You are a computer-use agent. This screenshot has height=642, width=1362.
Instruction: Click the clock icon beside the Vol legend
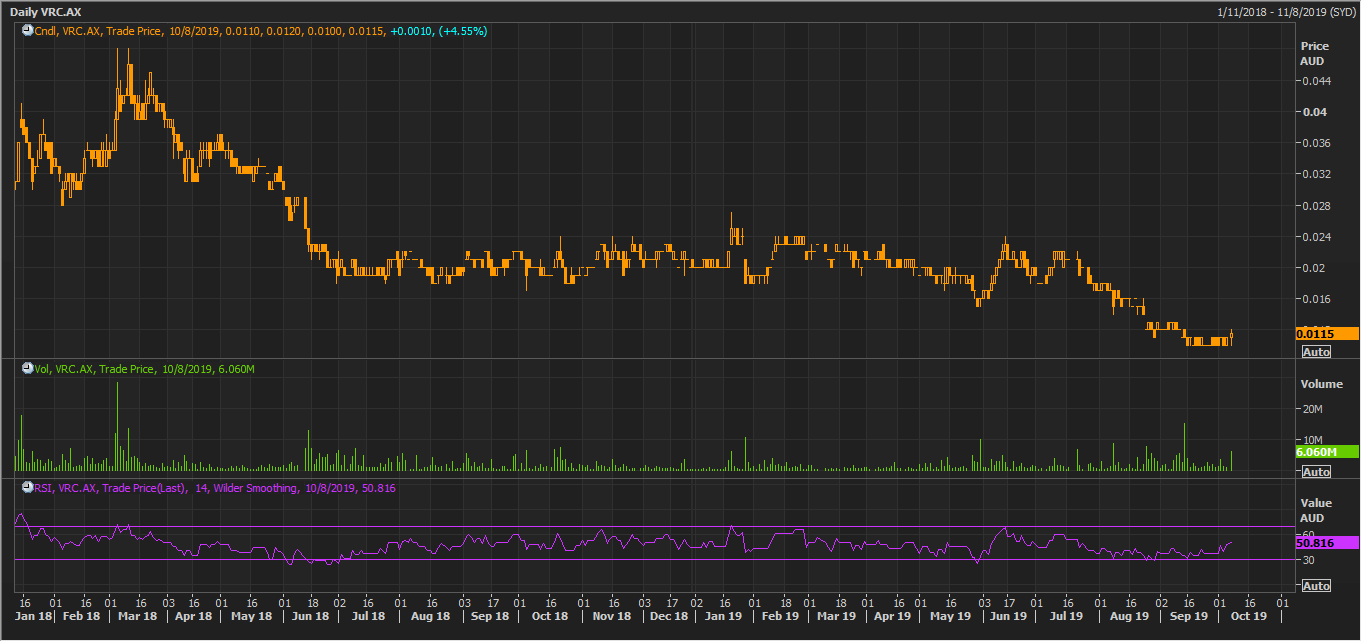(x=28, y=369)
